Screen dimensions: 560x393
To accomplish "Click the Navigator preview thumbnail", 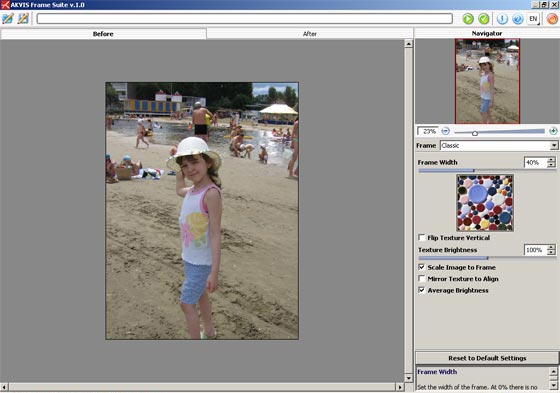I will point(487,81).
